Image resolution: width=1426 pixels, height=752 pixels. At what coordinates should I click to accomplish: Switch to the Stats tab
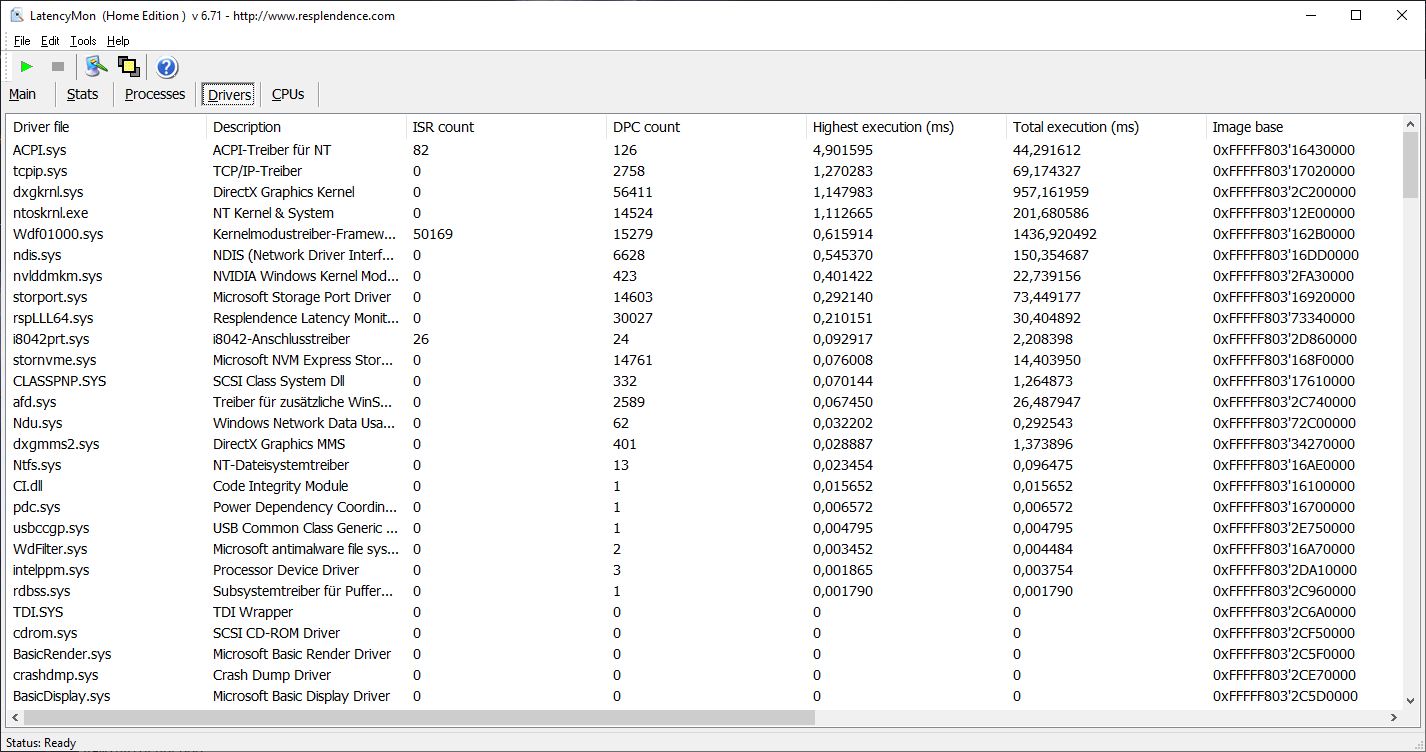[x=83, y=94]
